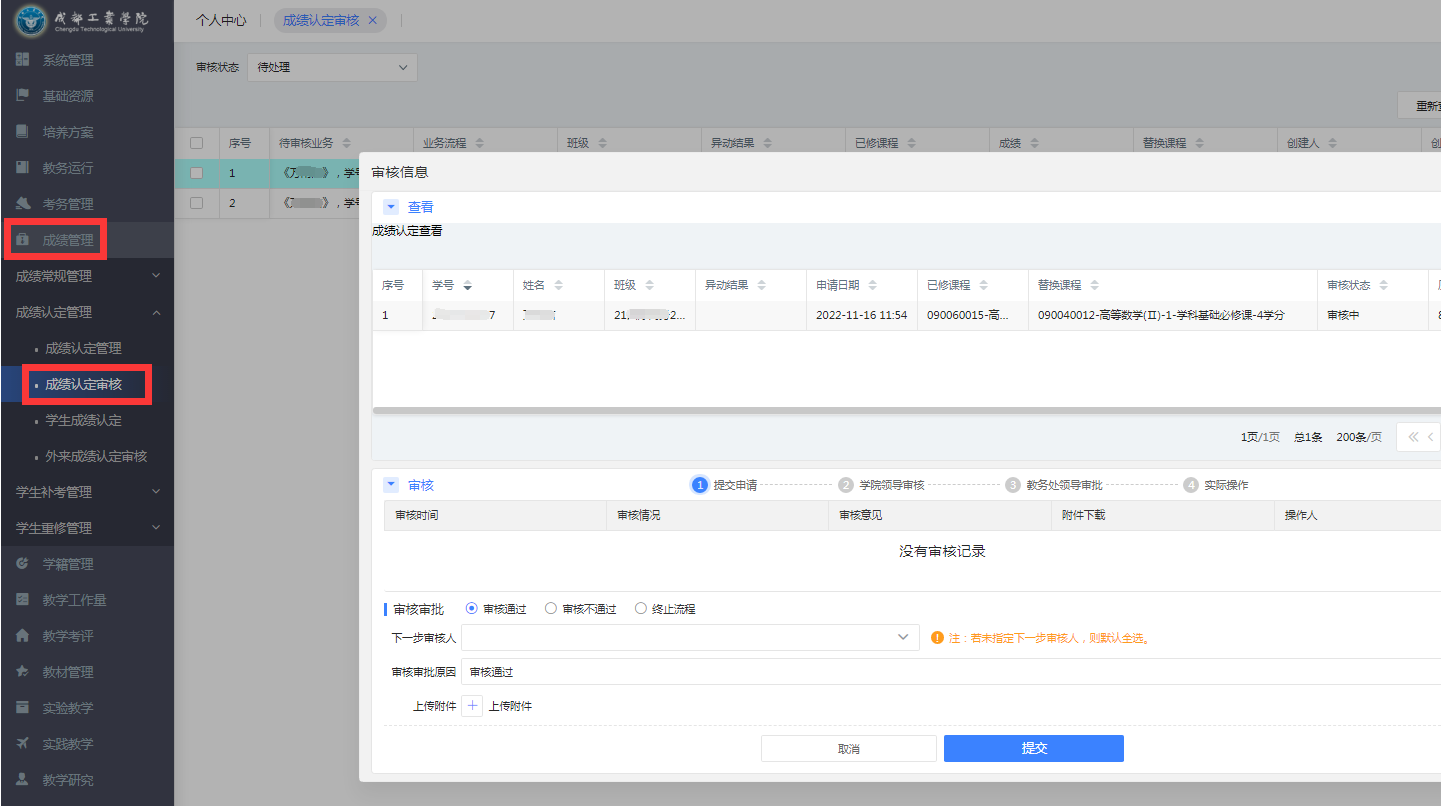This screenshot has height=806, width=1441.
Task: Click the 教学工作量 sidebar icon
Action: [x=23, y=600]
